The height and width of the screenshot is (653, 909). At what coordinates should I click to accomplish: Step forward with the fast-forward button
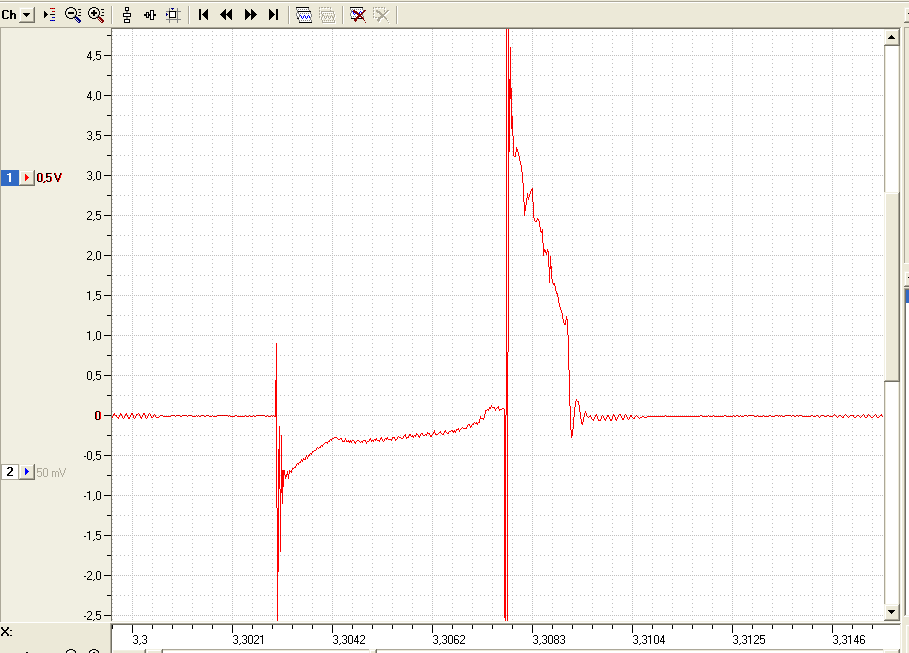(250, 14)
